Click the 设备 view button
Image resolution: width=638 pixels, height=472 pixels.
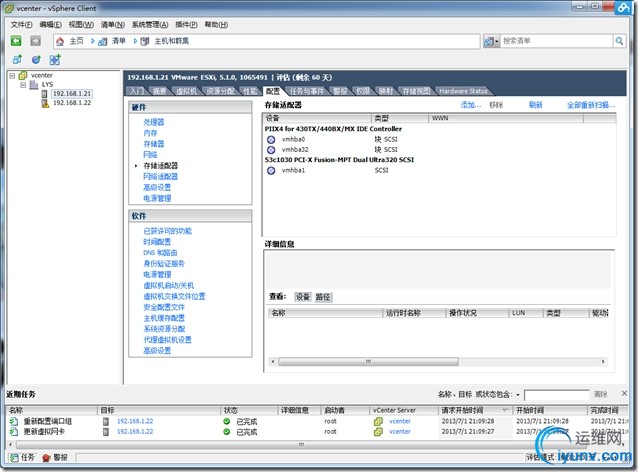click(302, 297)
